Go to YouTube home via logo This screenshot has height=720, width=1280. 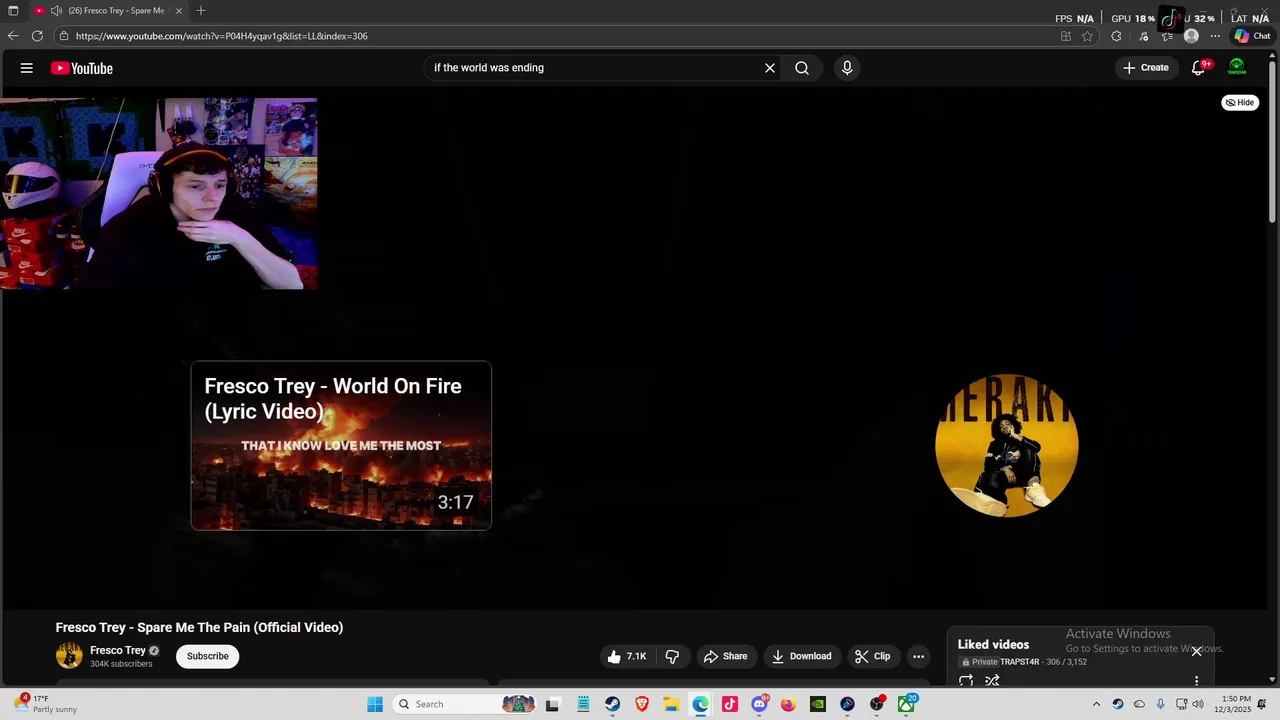[x=82, y=68]
